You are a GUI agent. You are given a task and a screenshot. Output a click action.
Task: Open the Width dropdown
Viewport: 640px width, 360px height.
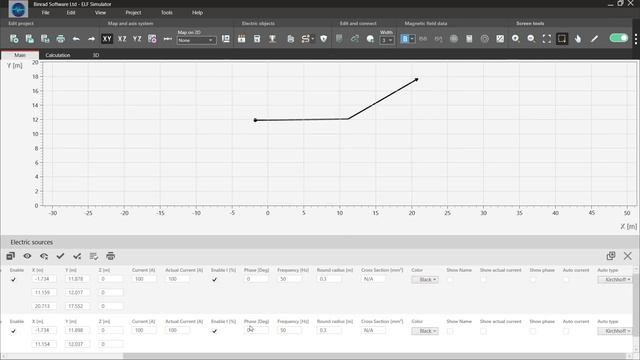tap(387, 40)
